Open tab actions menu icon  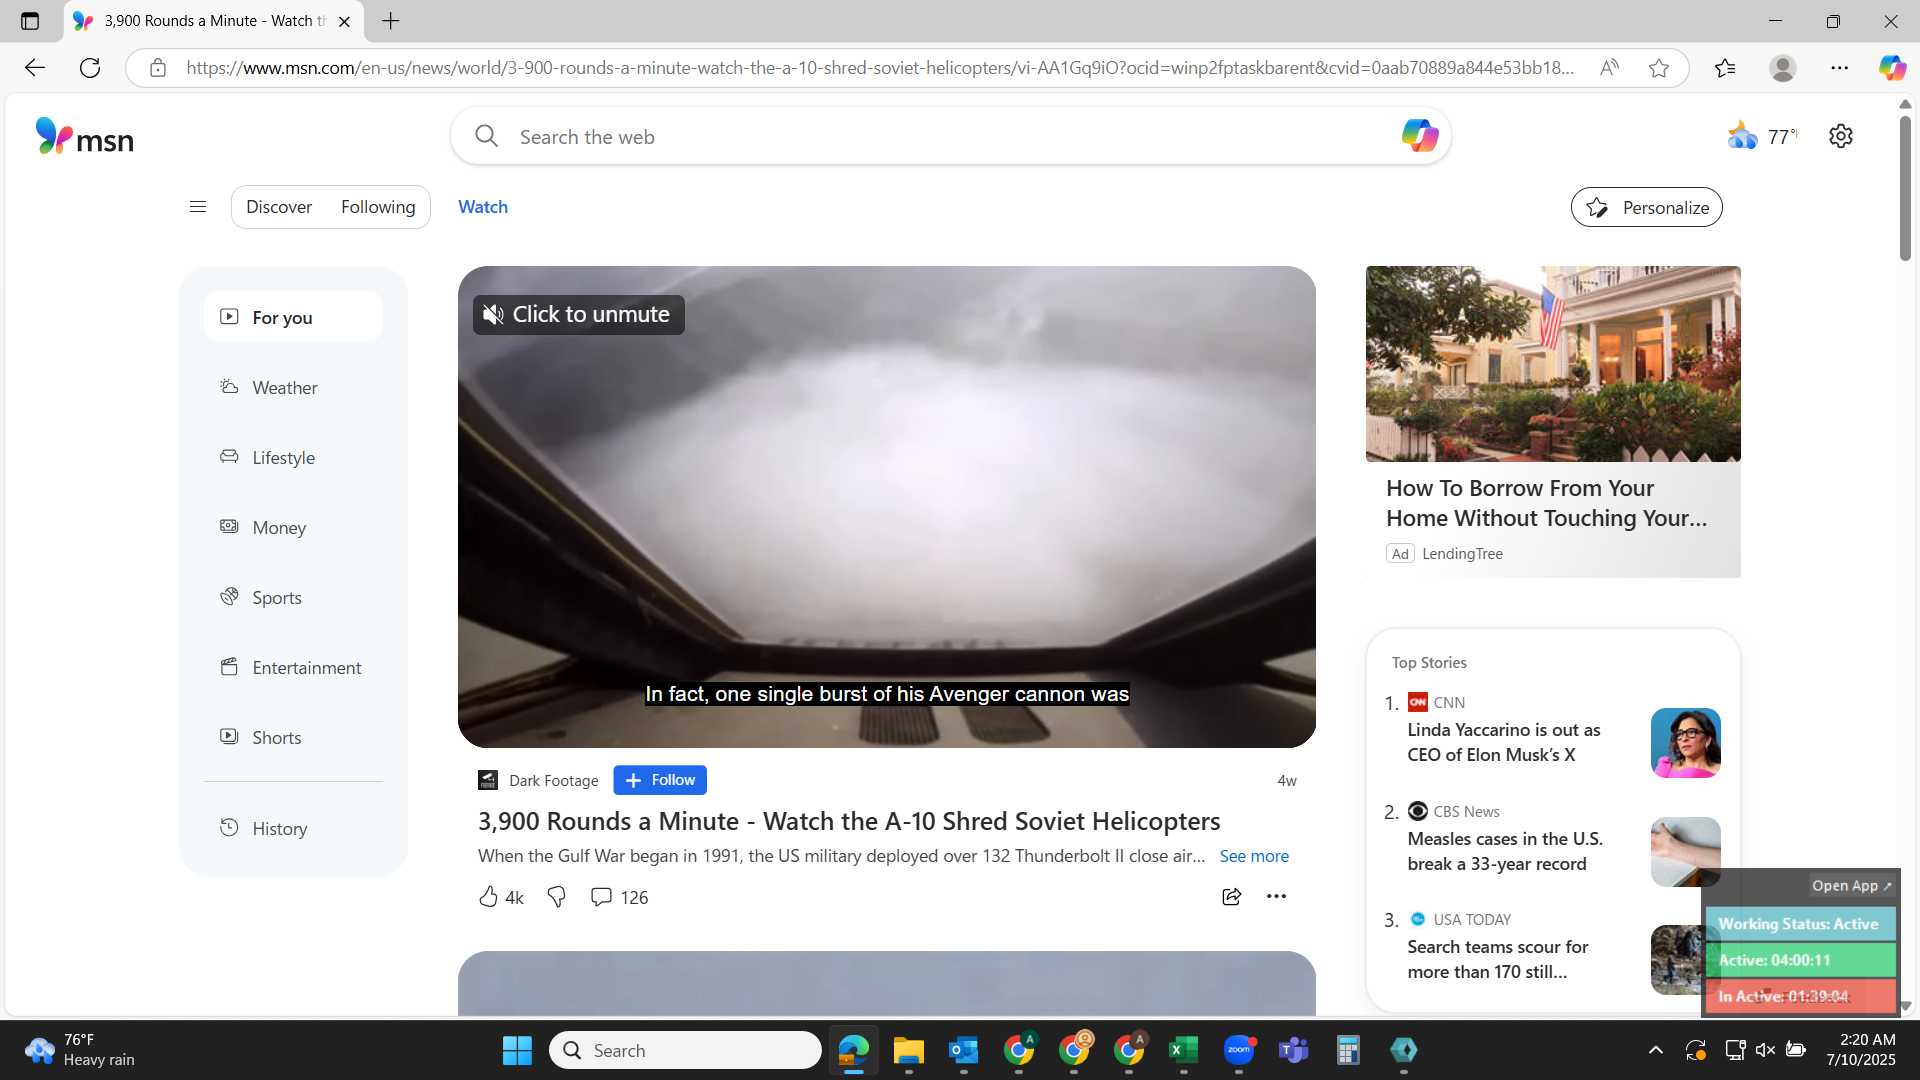click(x=30, y=21)
